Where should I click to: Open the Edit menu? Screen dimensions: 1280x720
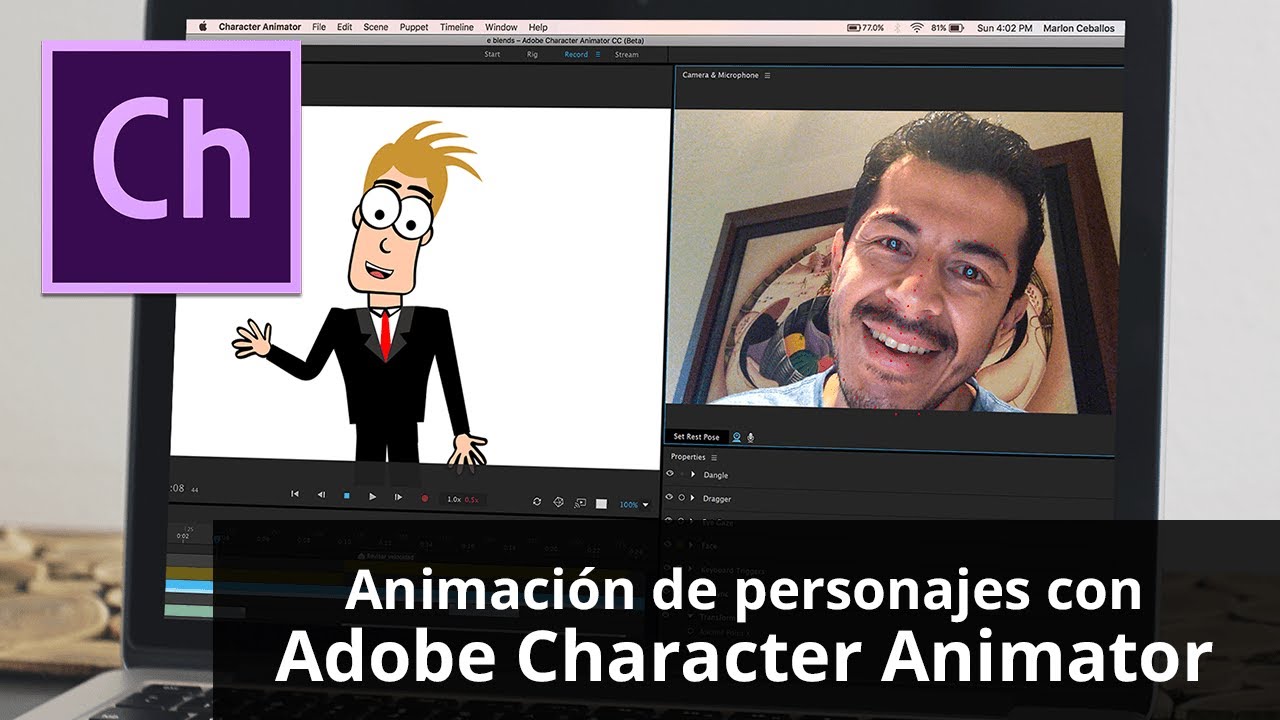coord(344,27)
